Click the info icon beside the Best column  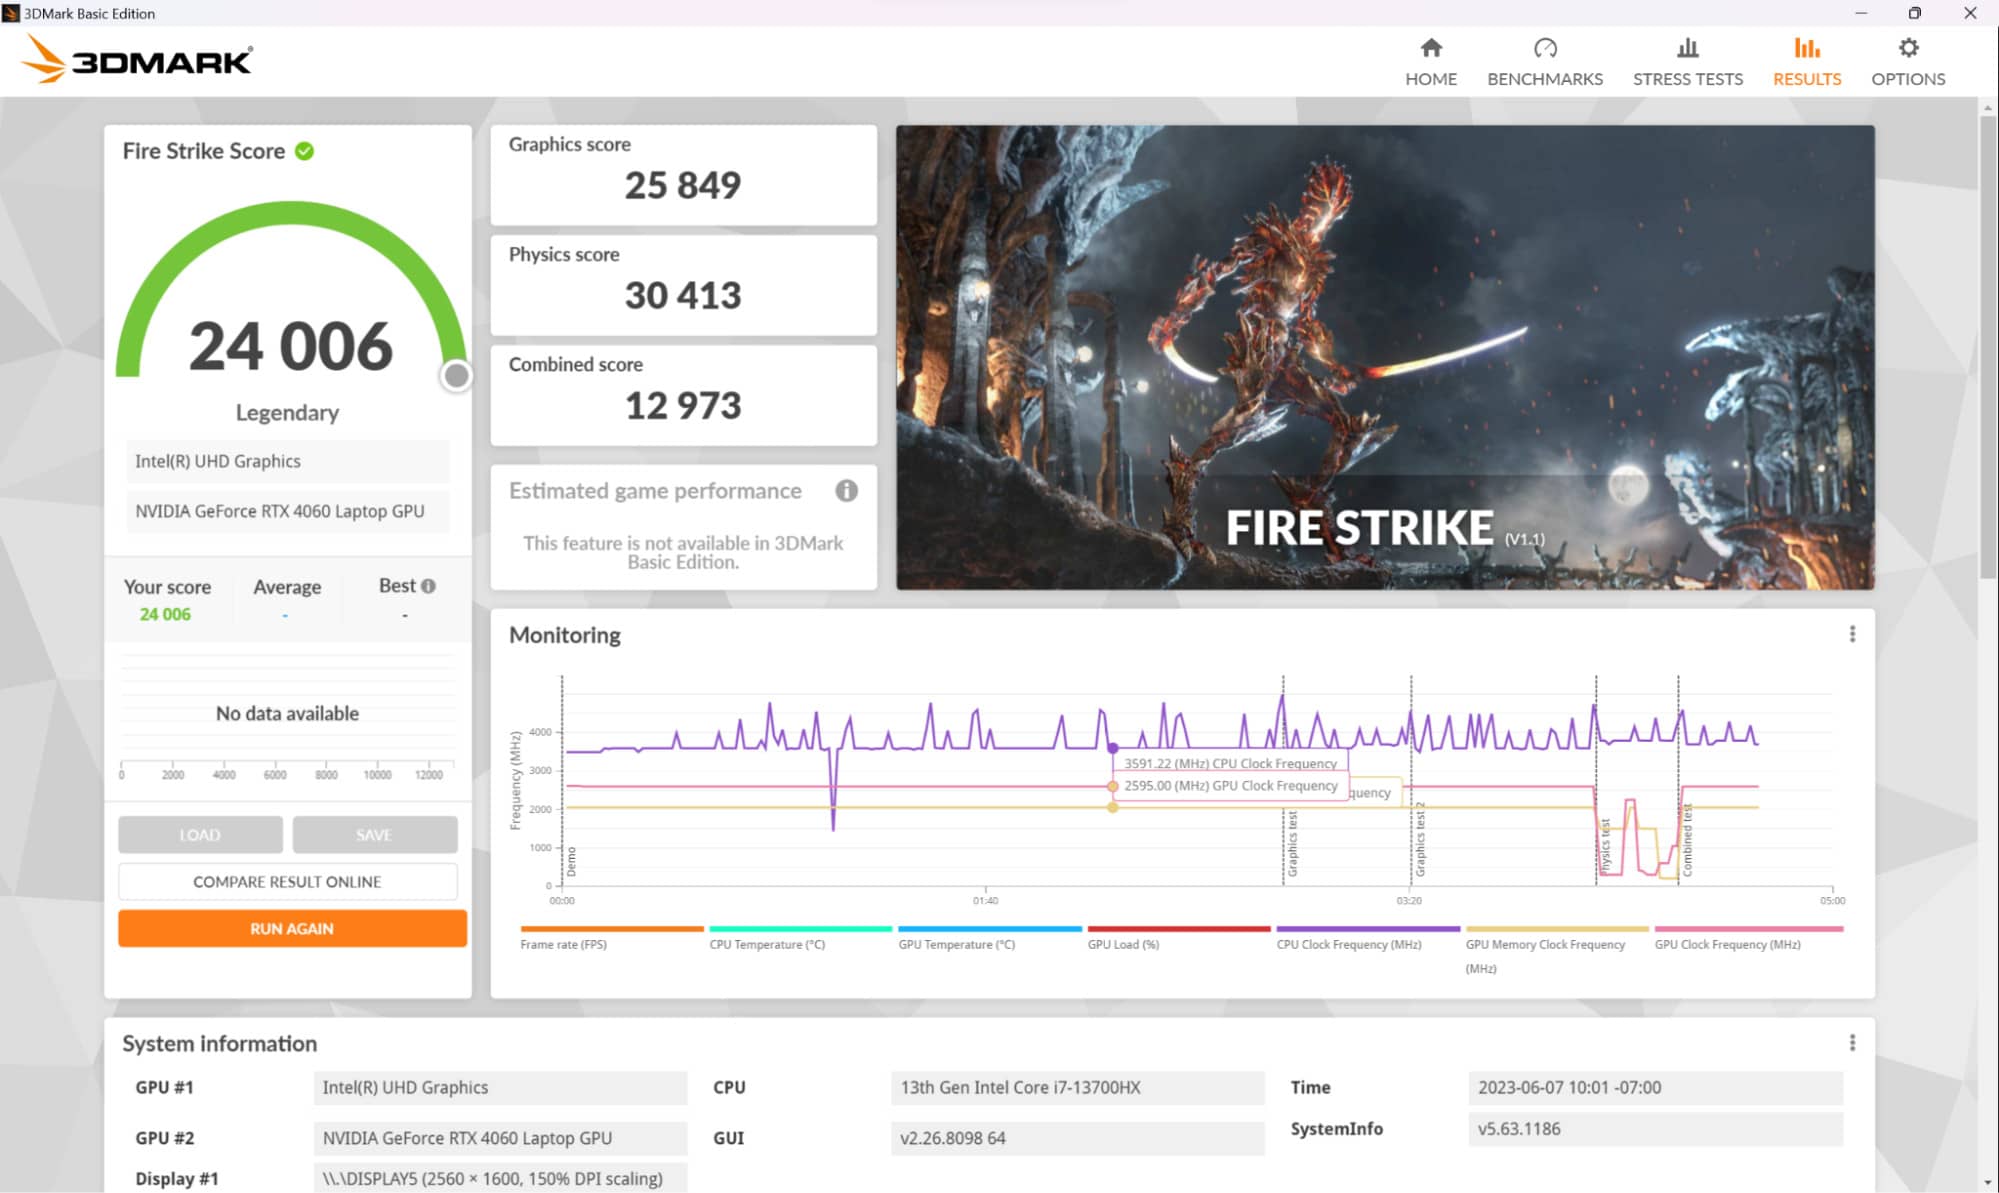click(427, 585)
